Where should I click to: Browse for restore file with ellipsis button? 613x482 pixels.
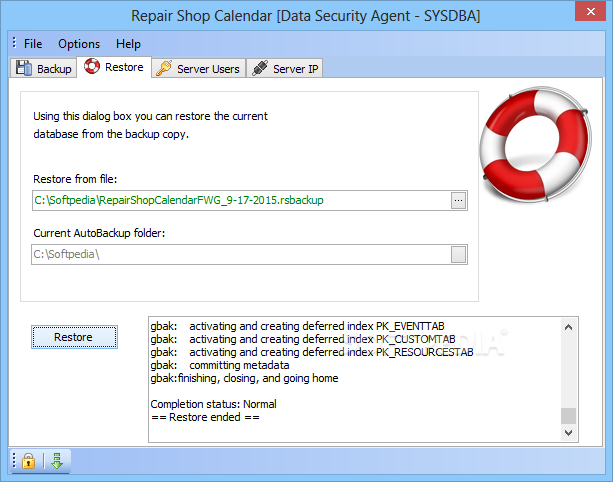(458, 201)
